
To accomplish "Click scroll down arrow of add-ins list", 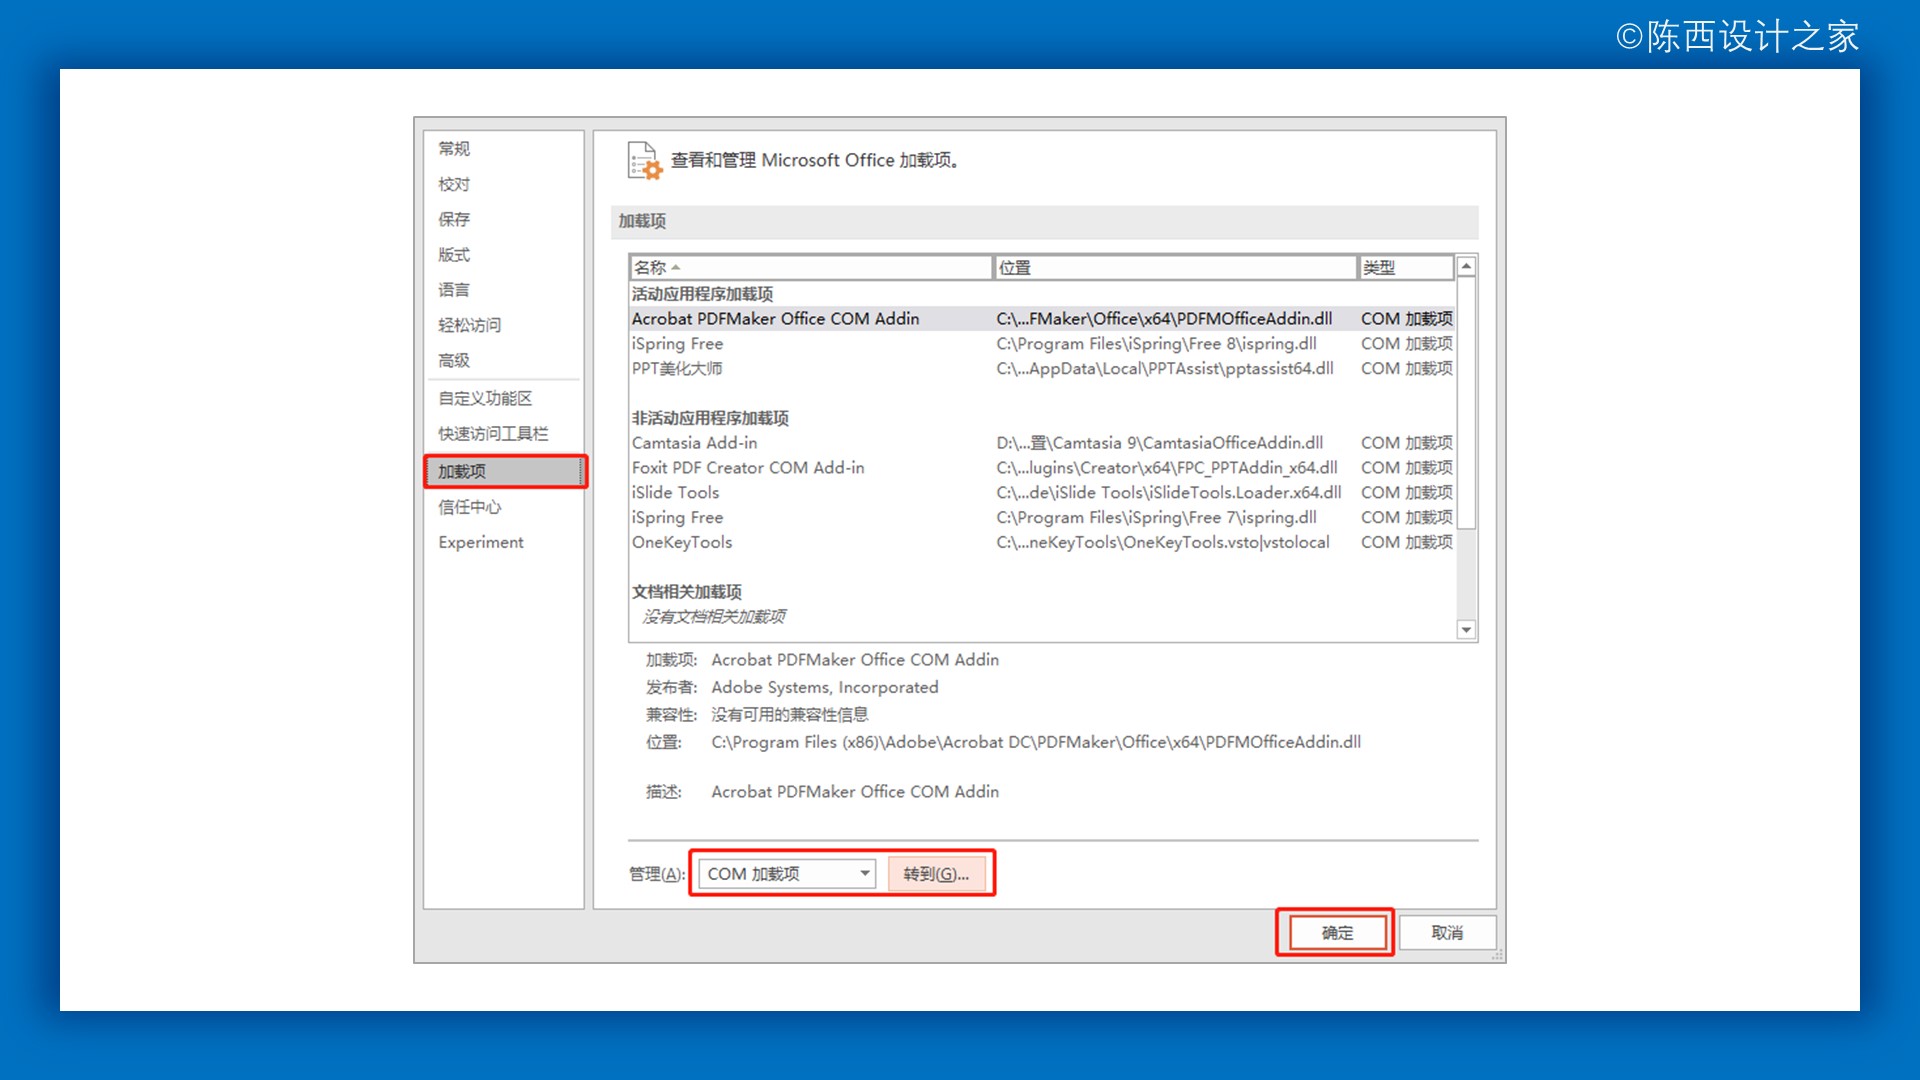I will [x=1466, y=630].
